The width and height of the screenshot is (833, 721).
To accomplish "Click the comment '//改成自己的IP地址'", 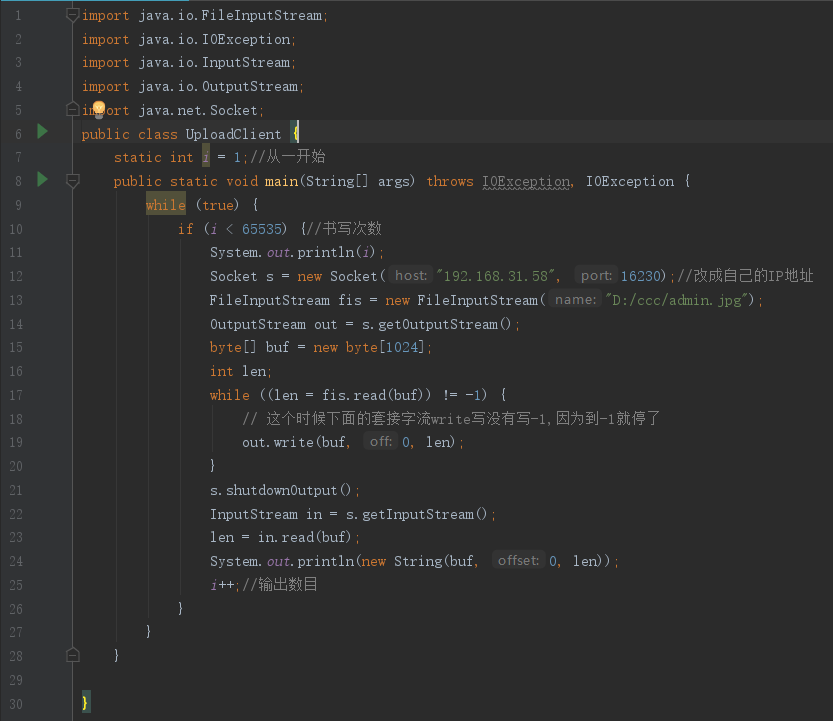I will [745, 275].
